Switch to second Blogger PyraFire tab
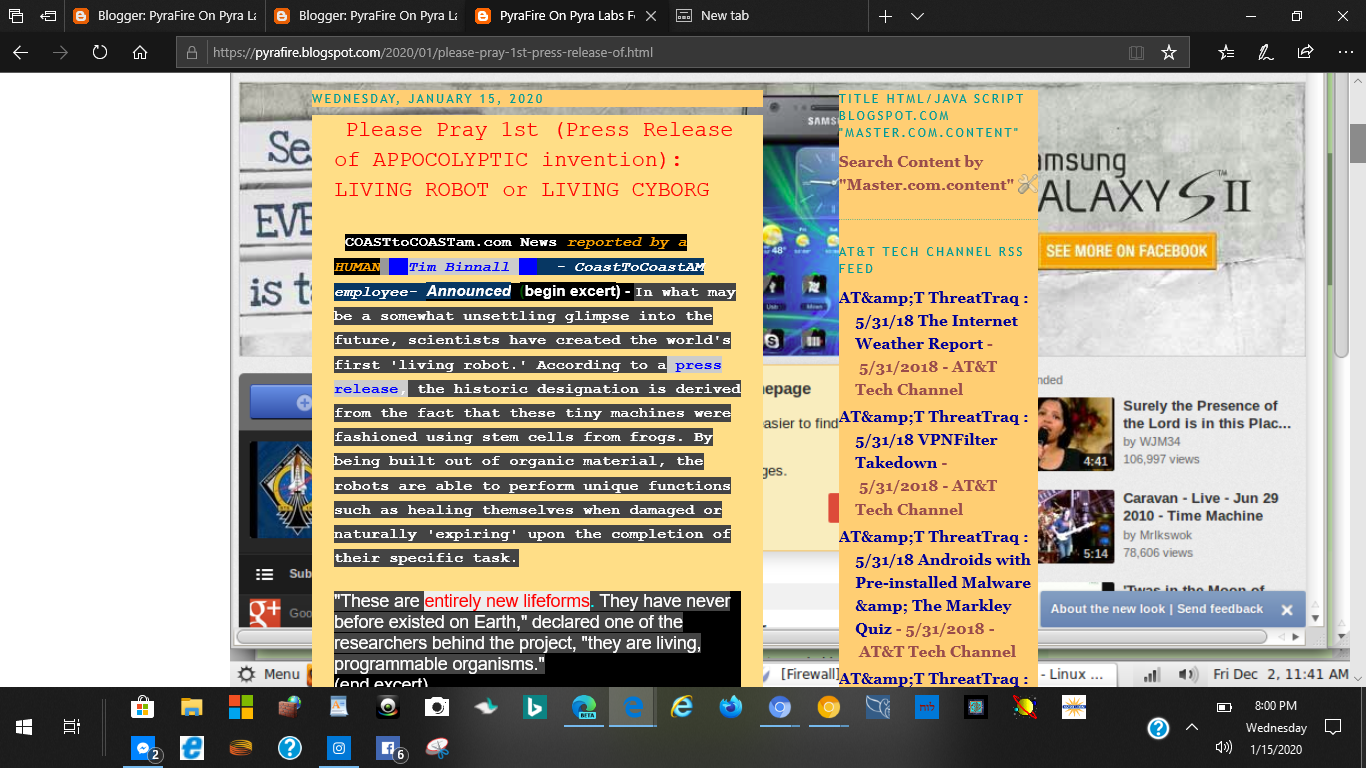The image size is (1366, 768). 364,16
